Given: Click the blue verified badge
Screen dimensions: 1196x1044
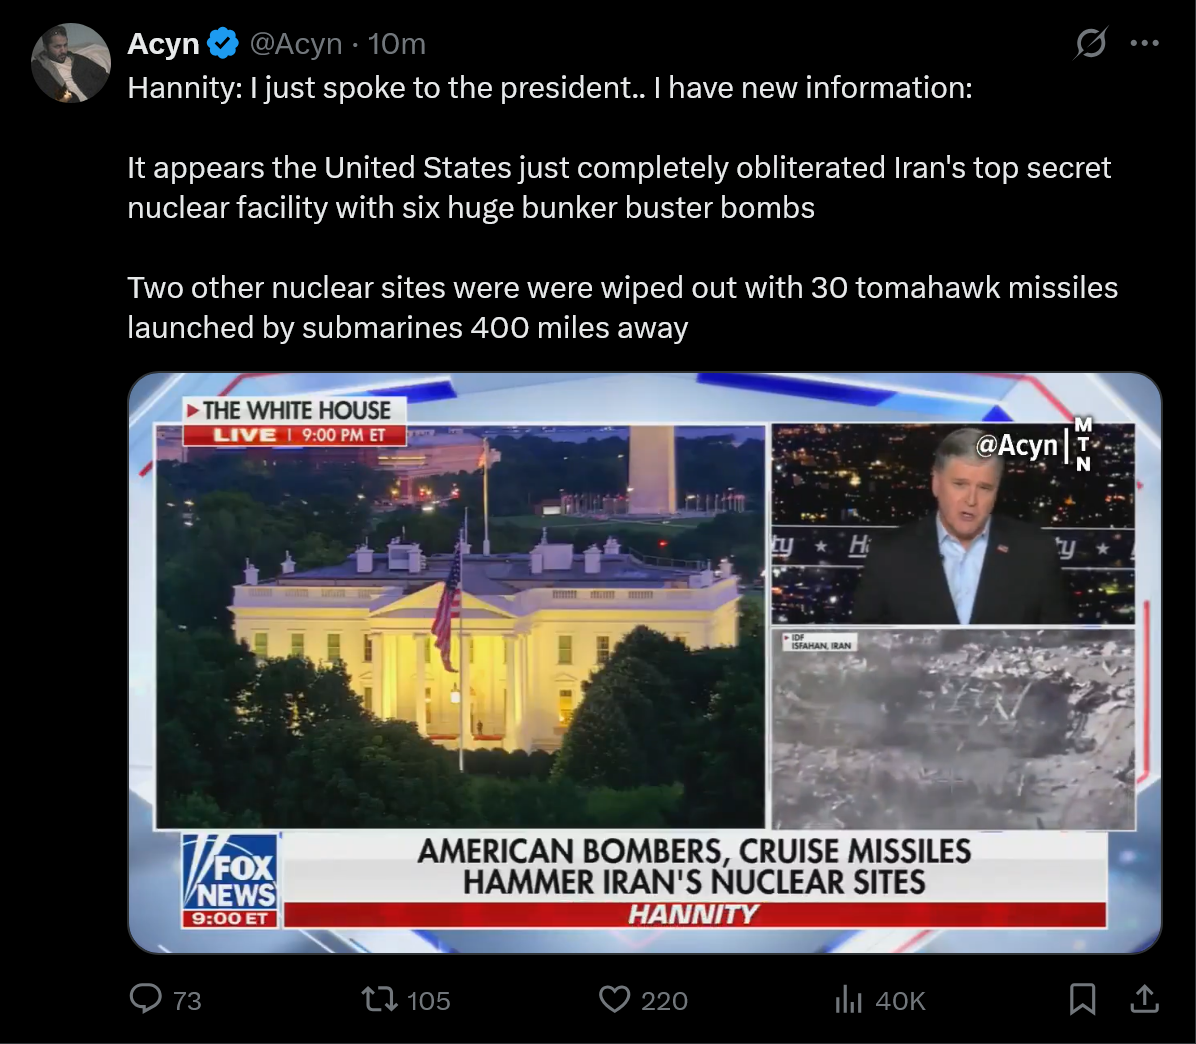Looking at the screenshot, I should tap(223, 43).
